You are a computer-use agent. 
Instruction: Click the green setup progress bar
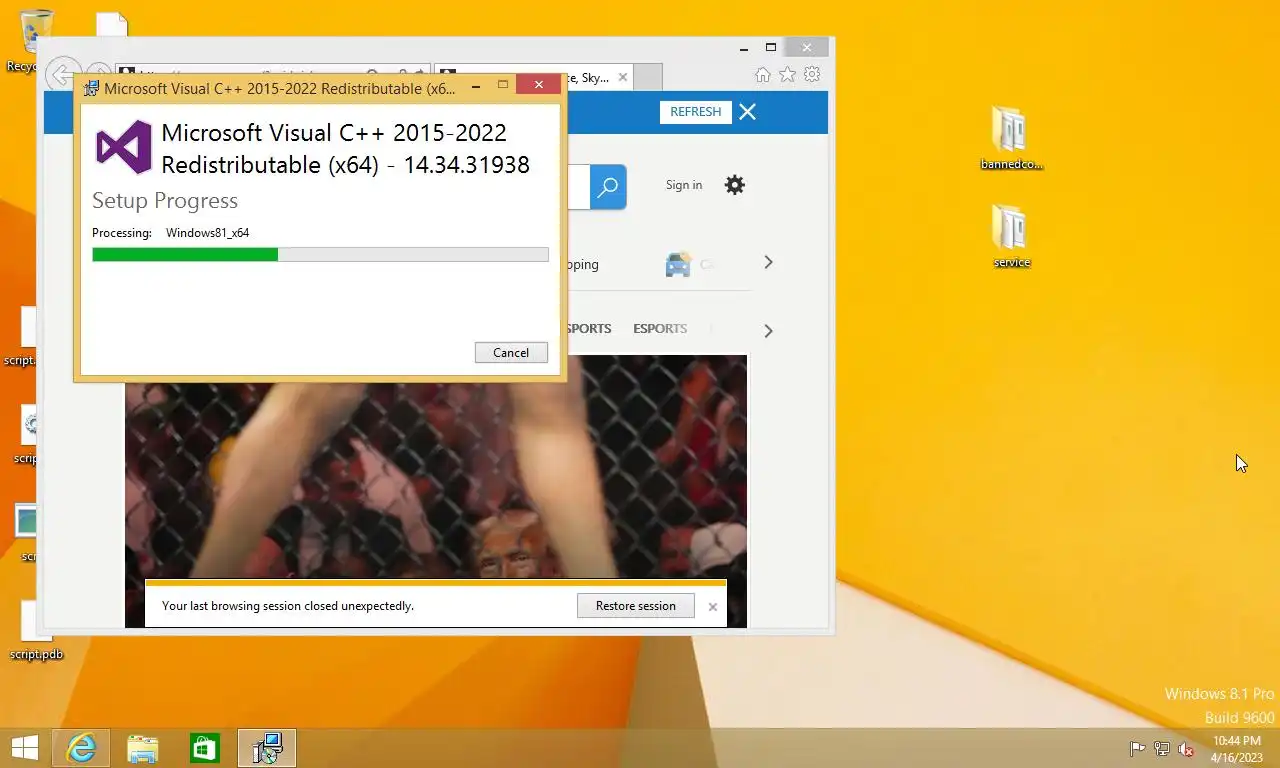coord(320,255)
